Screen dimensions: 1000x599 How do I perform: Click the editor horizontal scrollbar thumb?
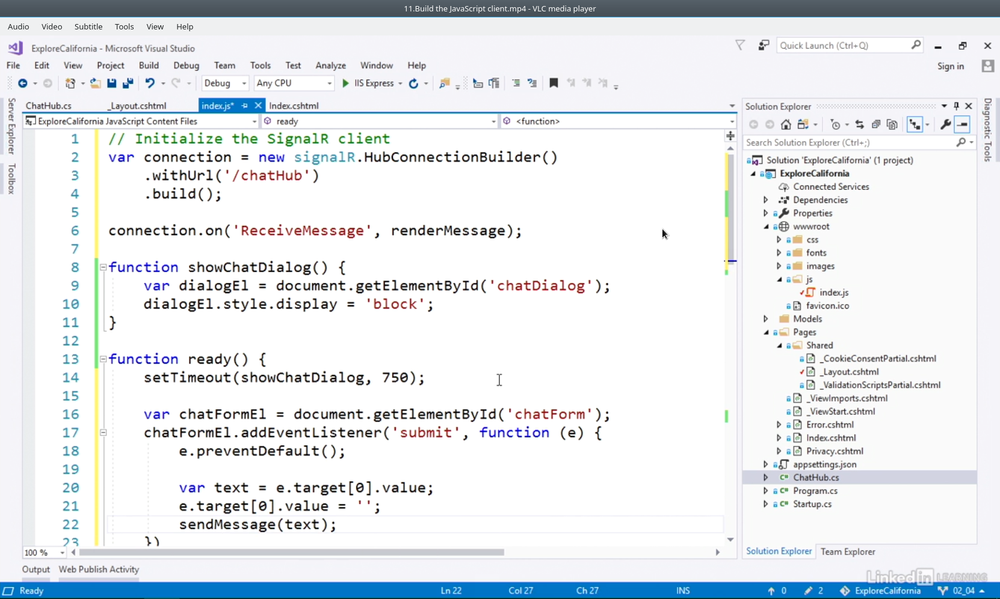pos(291,552)
